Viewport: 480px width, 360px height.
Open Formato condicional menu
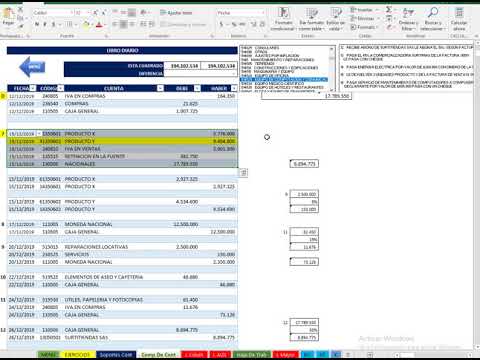(283, 18)
